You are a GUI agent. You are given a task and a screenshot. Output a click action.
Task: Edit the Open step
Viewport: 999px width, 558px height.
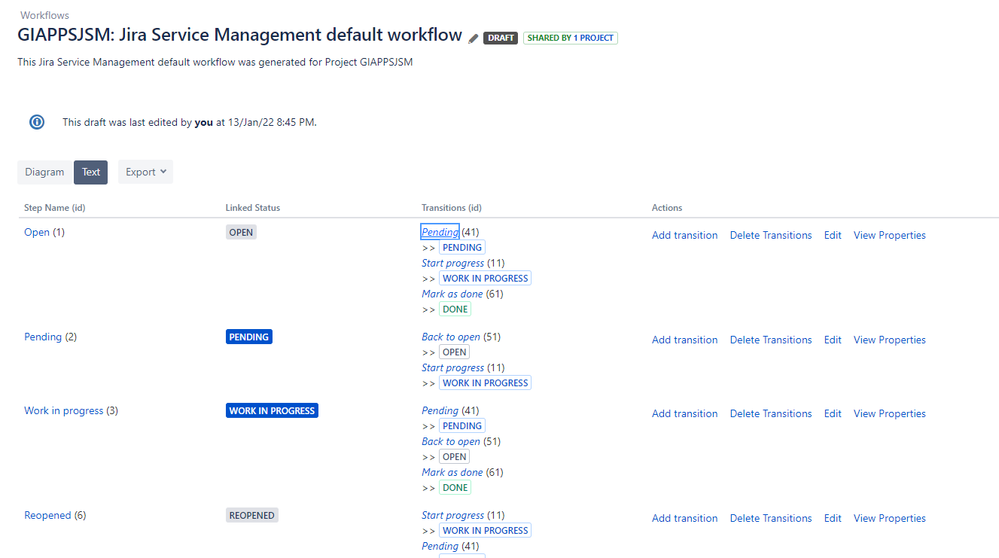[x=833, y=235]
